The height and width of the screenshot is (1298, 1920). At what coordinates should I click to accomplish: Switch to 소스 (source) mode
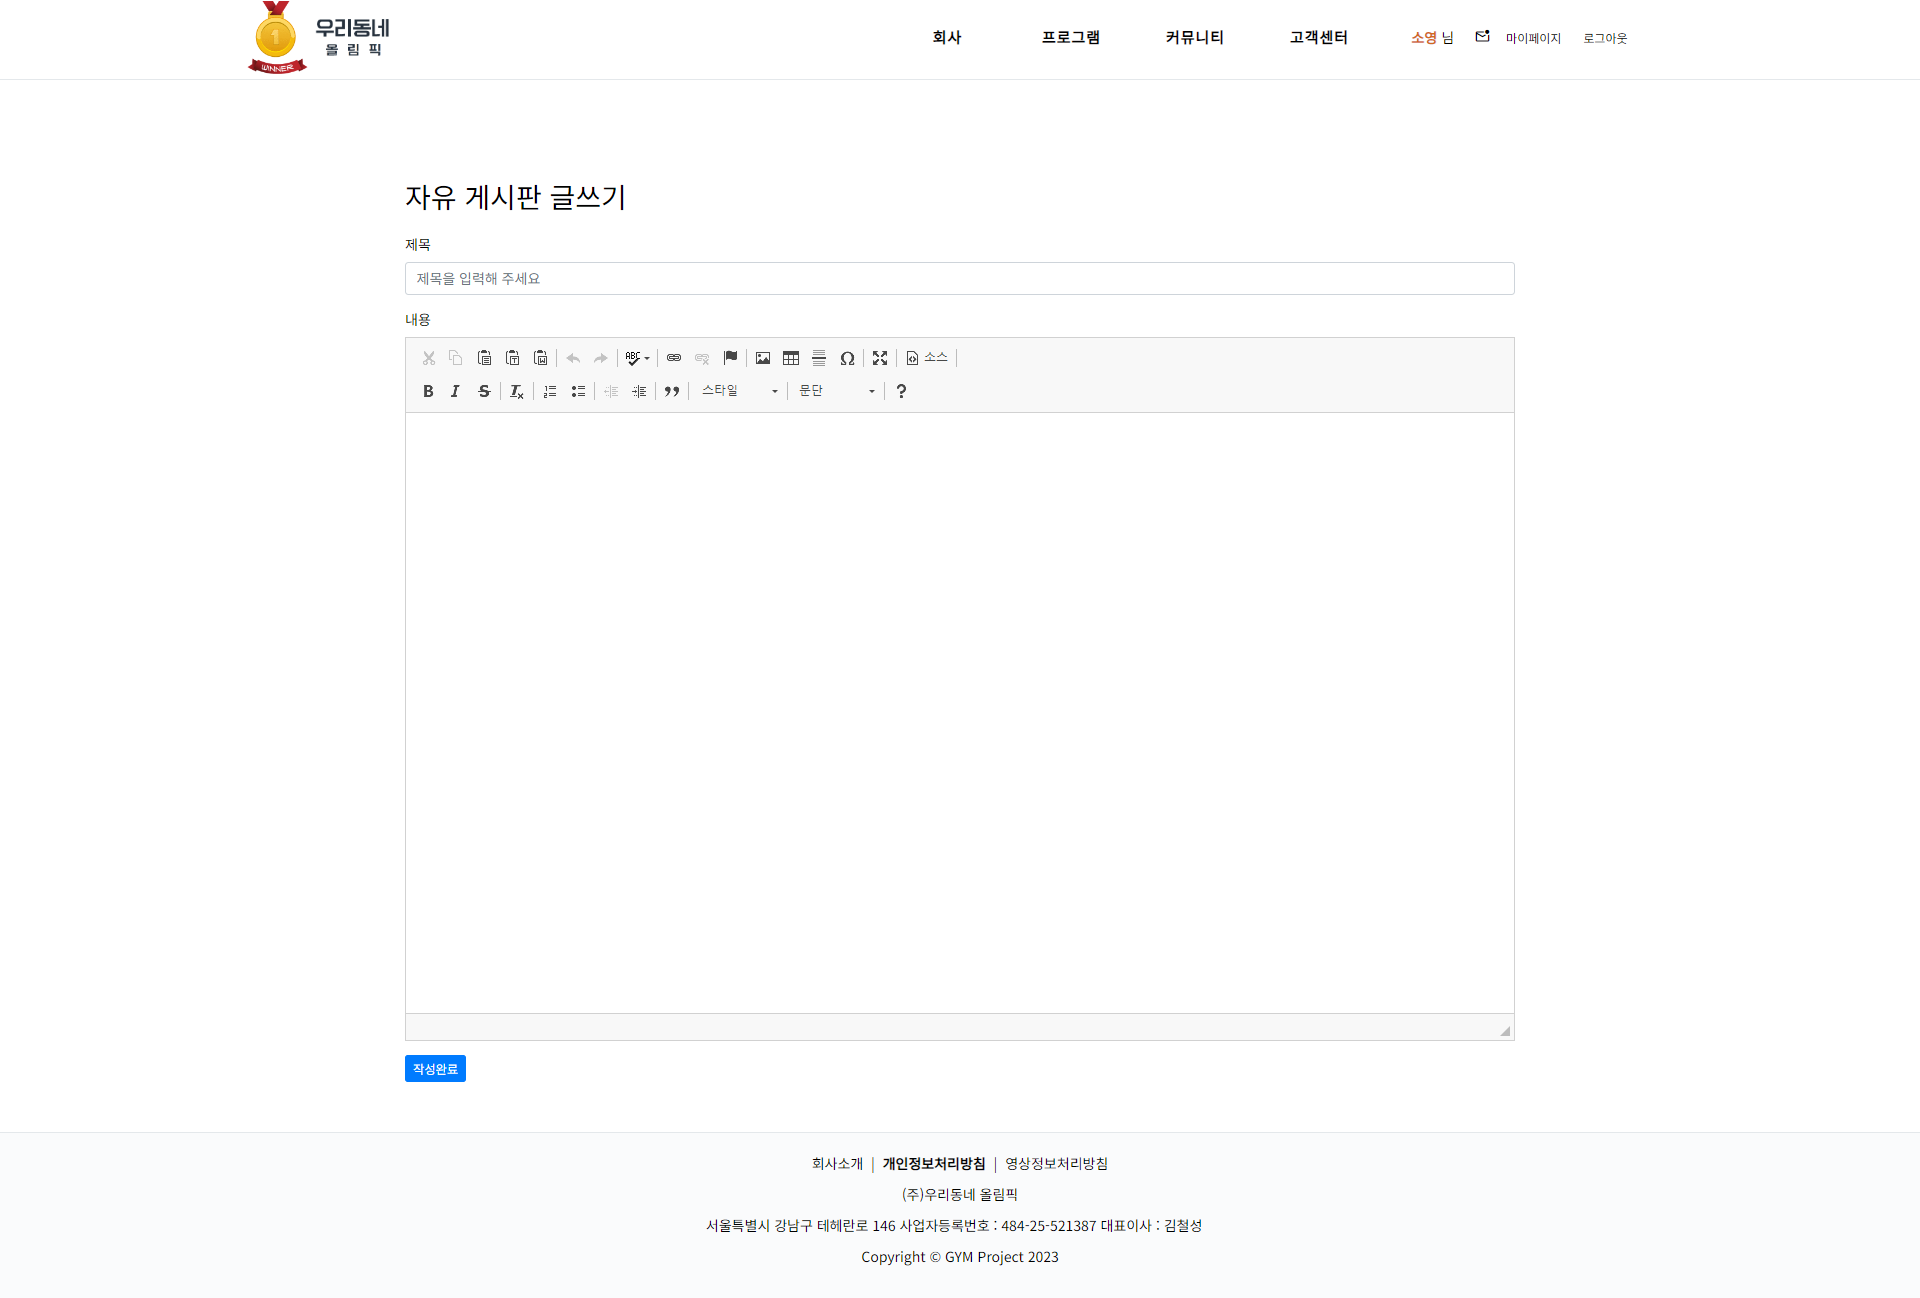[x=927, y=357]
